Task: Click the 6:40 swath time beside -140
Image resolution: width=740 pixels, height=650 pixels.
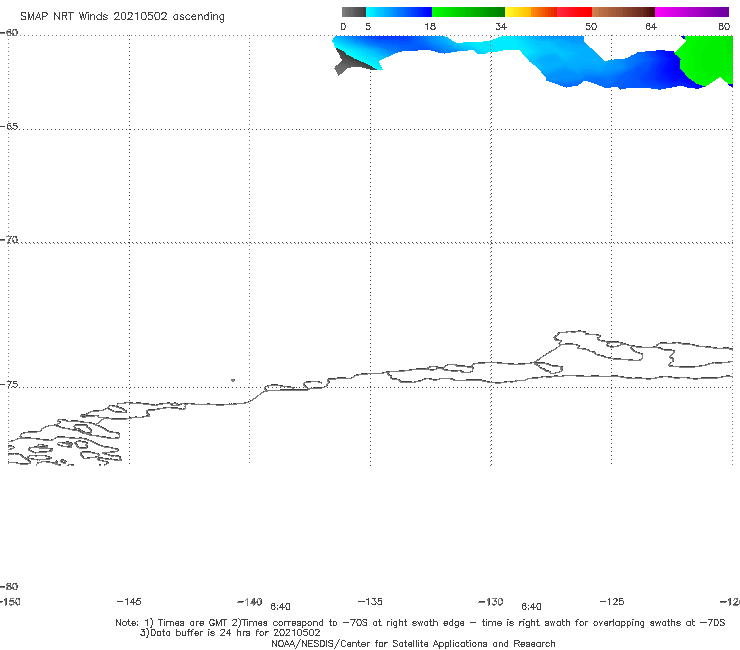Action: [x=280, y=607]
